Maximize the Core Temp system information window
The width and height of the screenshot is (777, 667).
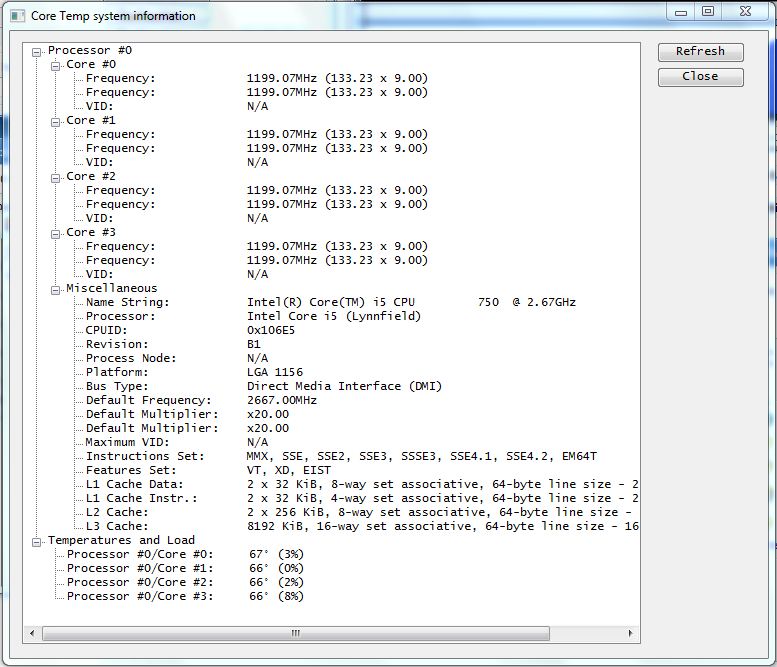tap(708, 12)
